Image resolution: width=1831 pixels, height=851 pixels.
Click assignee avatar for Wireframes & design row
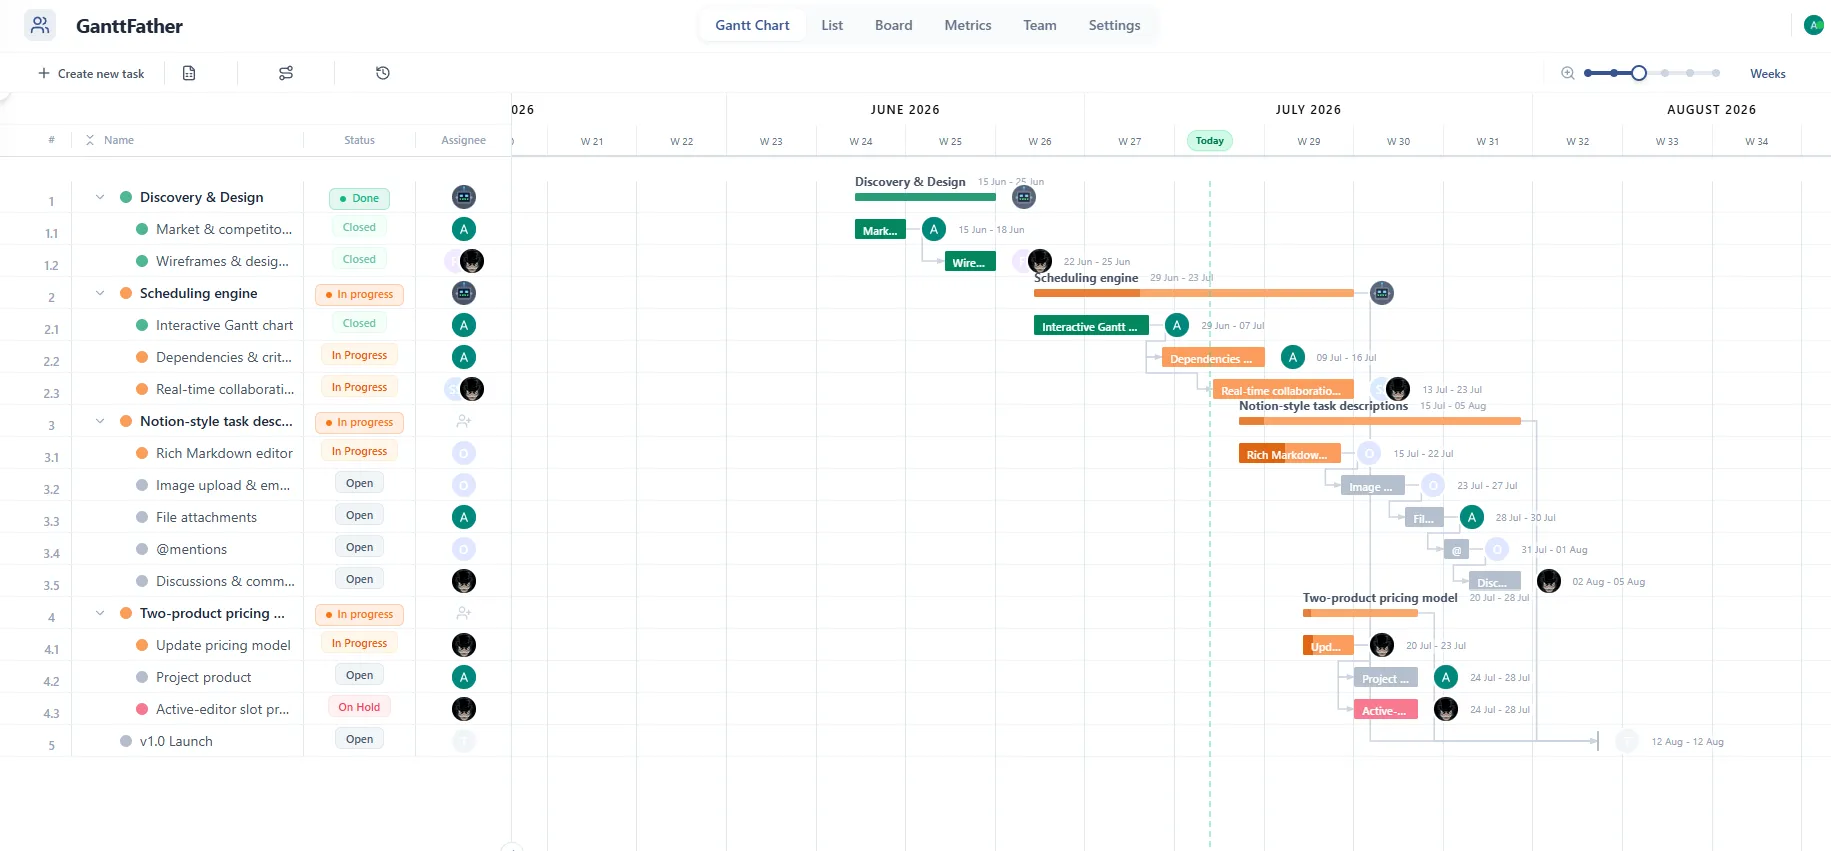(x=471, y=261)
